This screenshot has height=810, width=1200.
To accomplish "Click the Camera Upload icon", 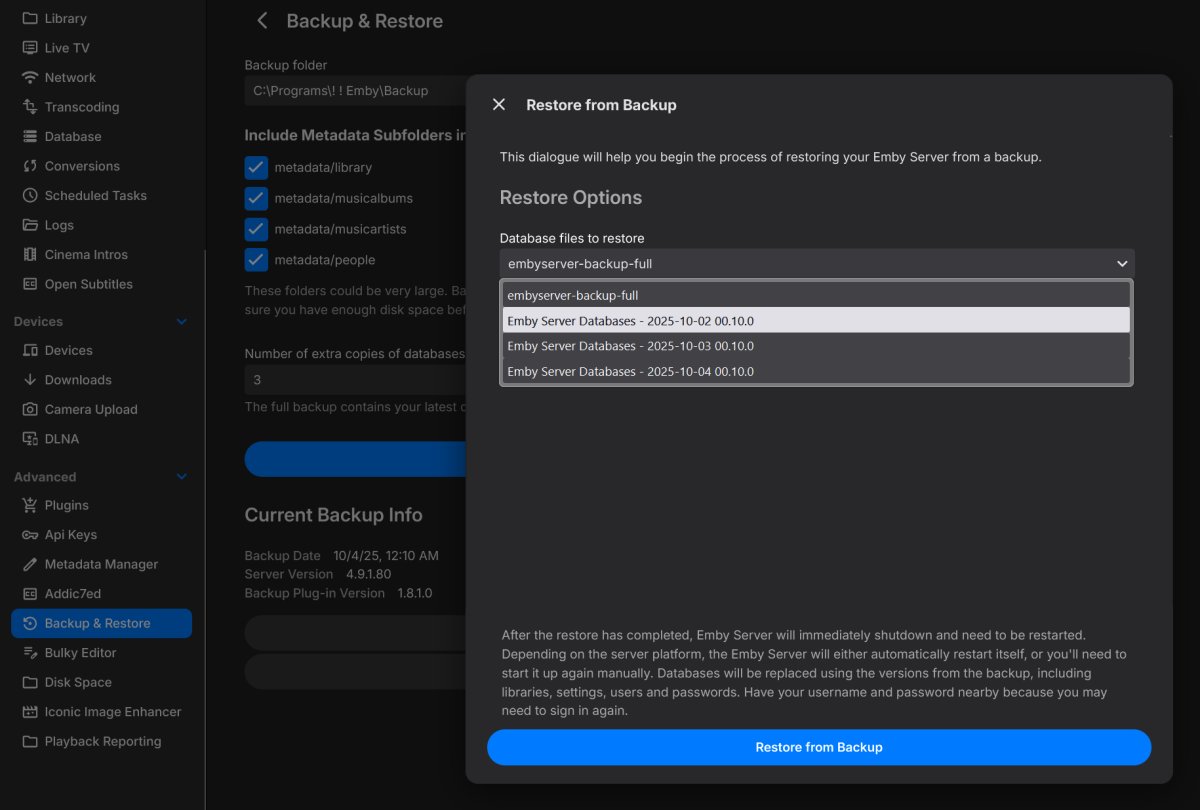I will [x=29, y=410].
